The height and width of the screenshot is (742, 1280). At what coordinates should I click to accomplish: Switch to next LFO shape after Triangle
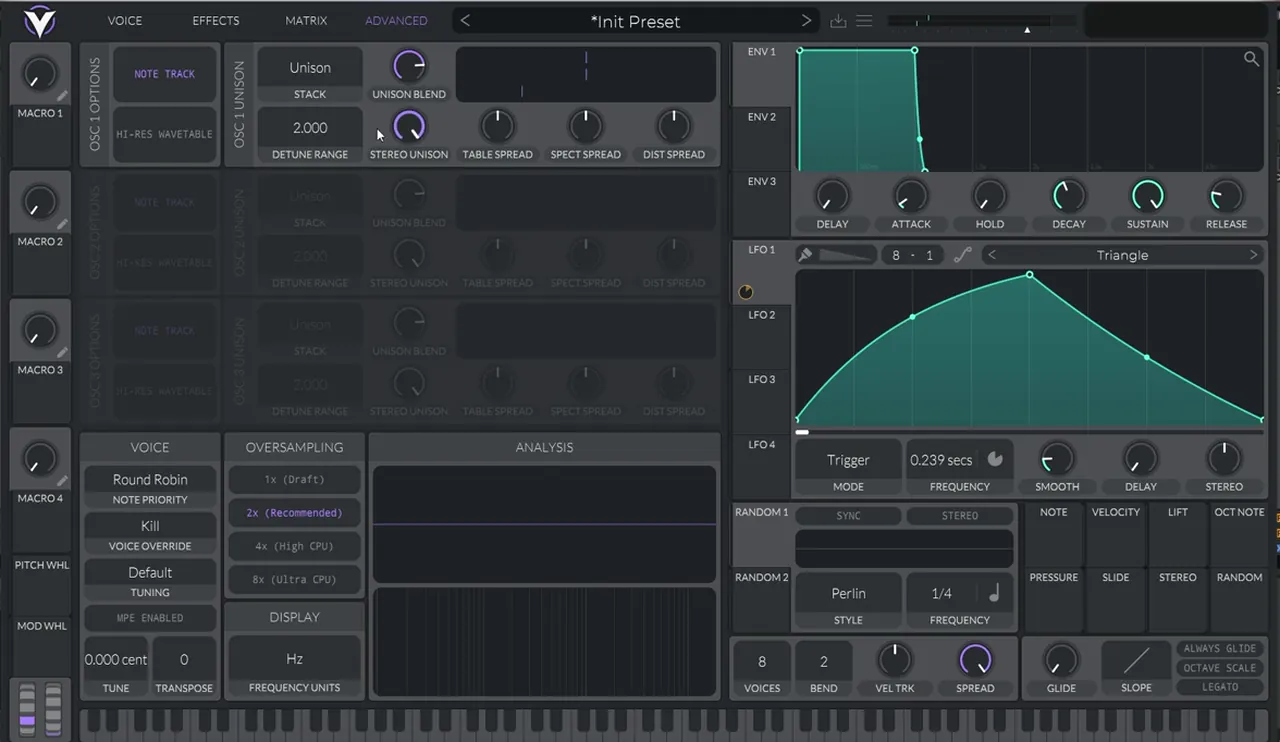tap(1253, 255)
